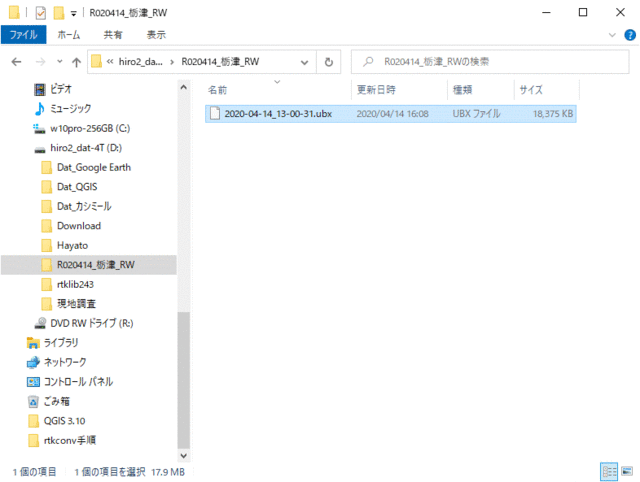Image resolution: width=640 pixels, height=482 pixels.
Task: Click the ミュージック note icon
Action: click(40, 109)
